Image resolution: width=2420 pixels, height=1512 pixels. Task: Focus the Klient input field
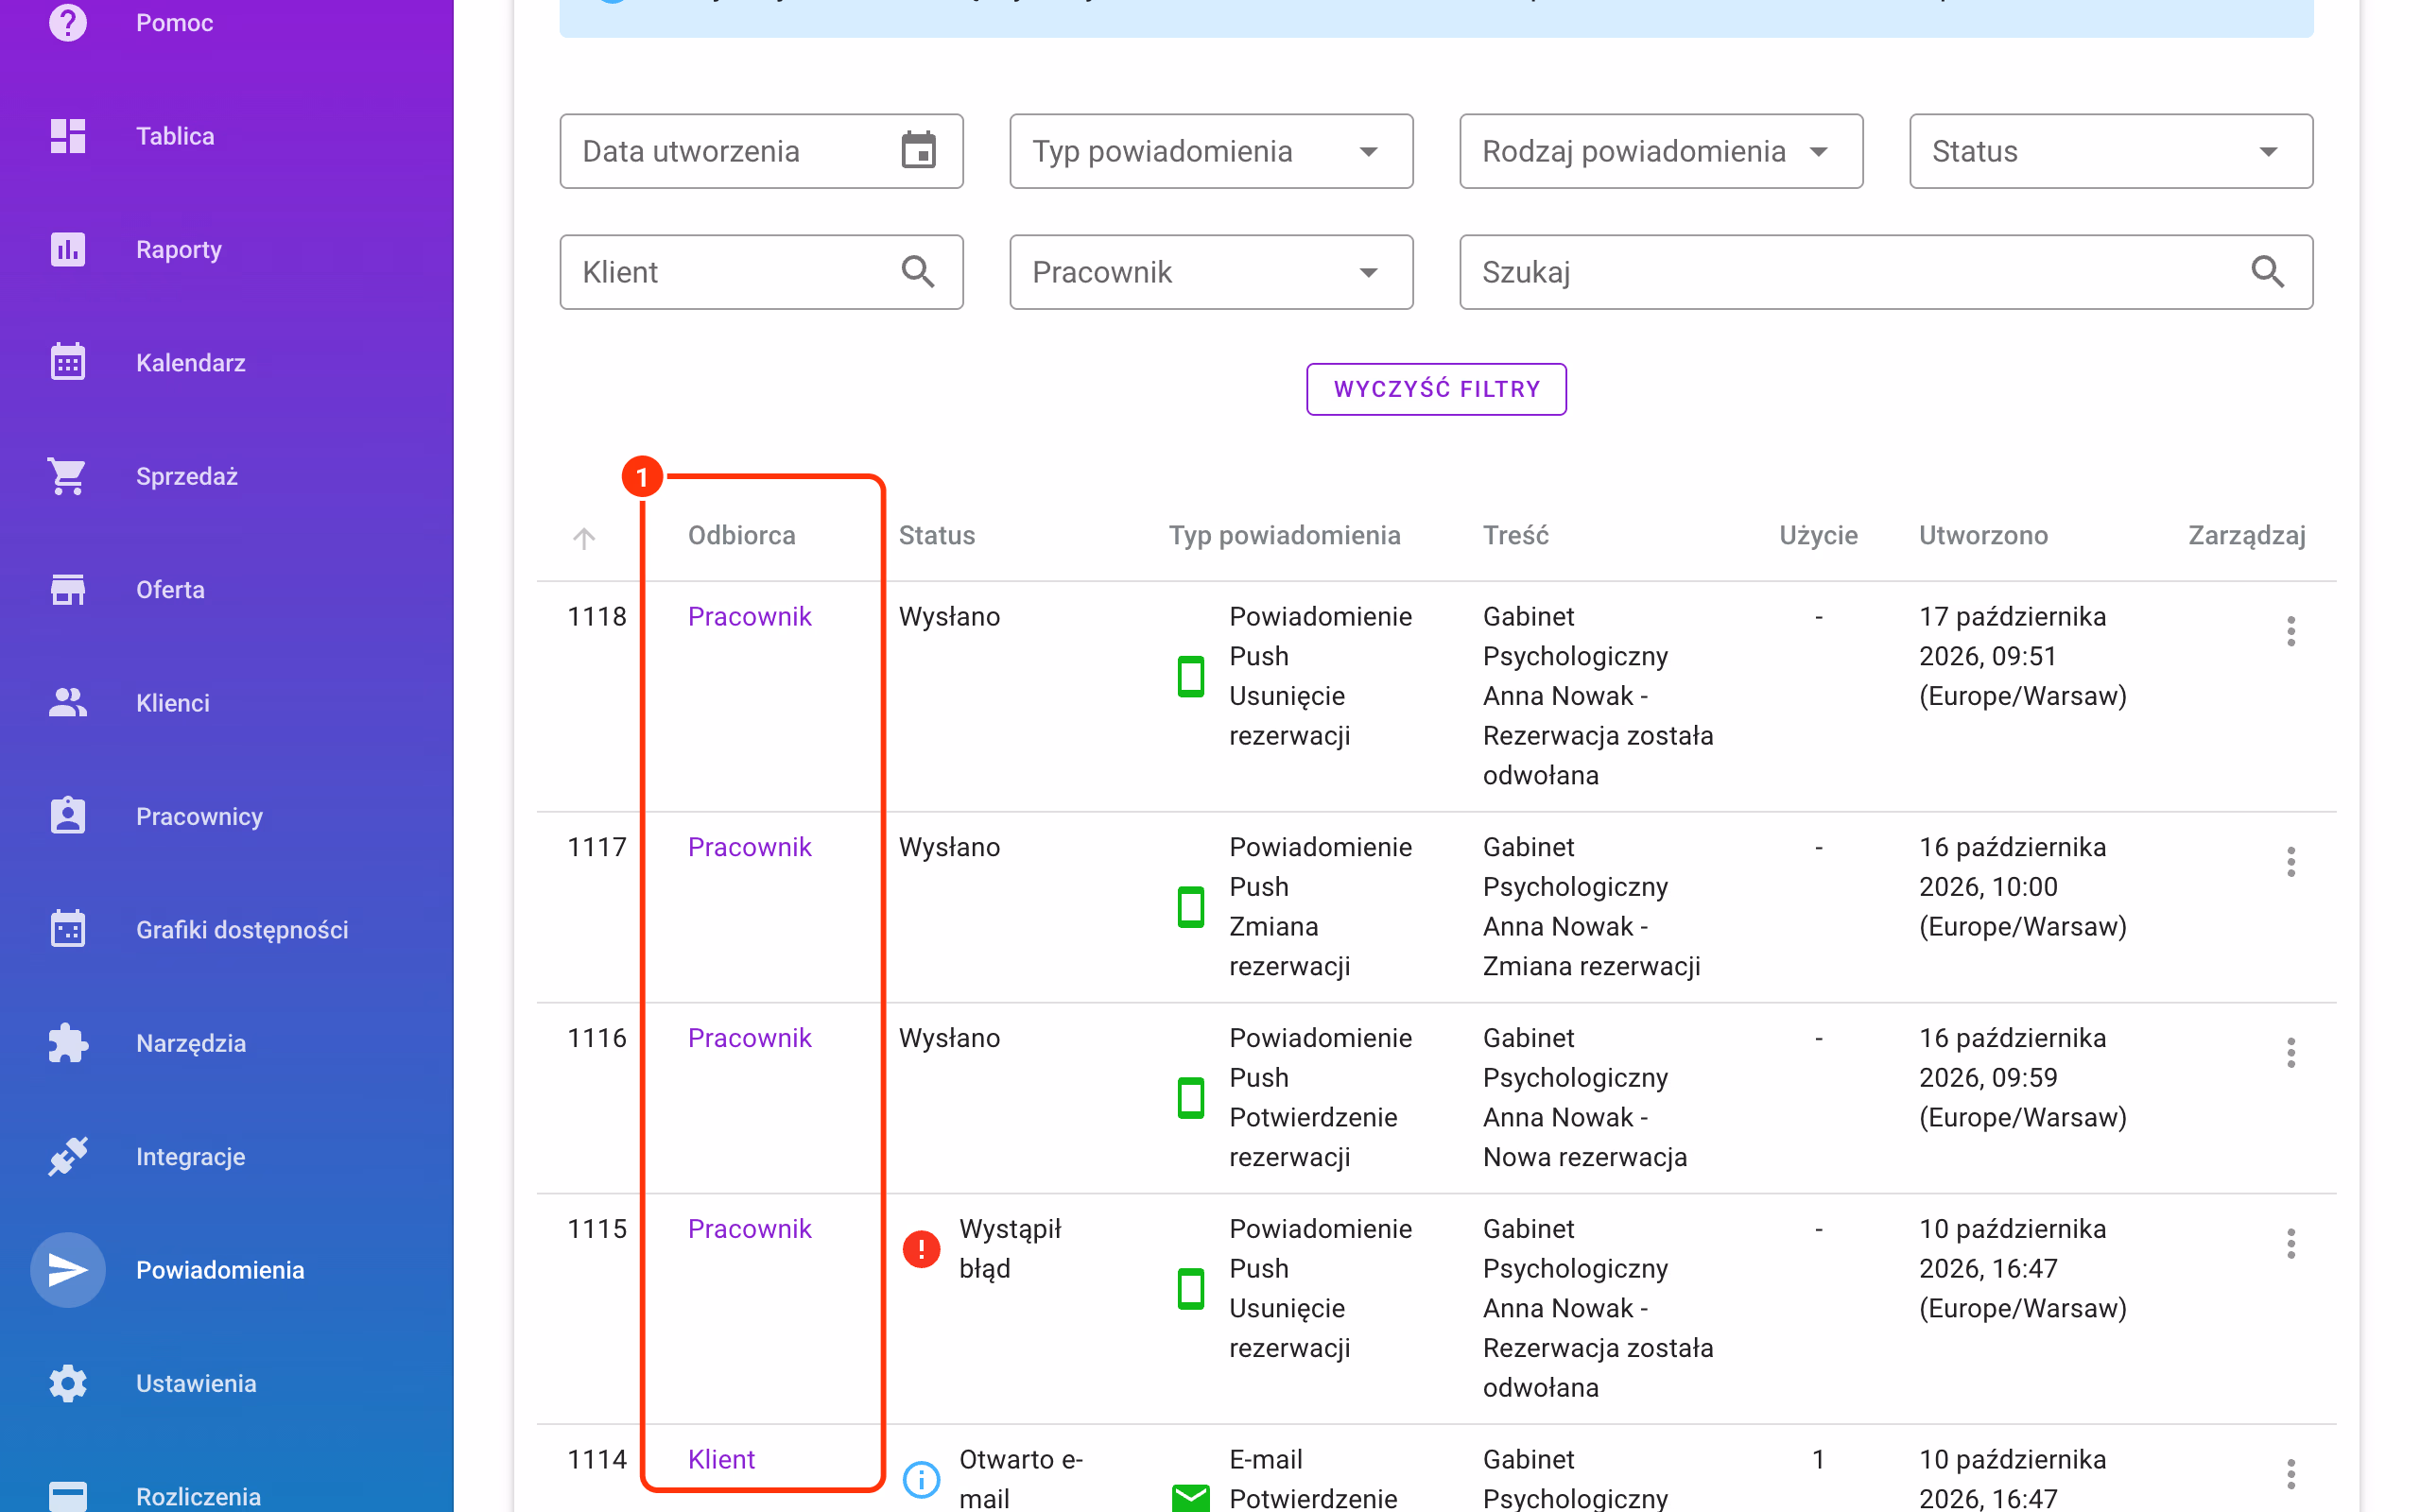click(x=761, y=272)
